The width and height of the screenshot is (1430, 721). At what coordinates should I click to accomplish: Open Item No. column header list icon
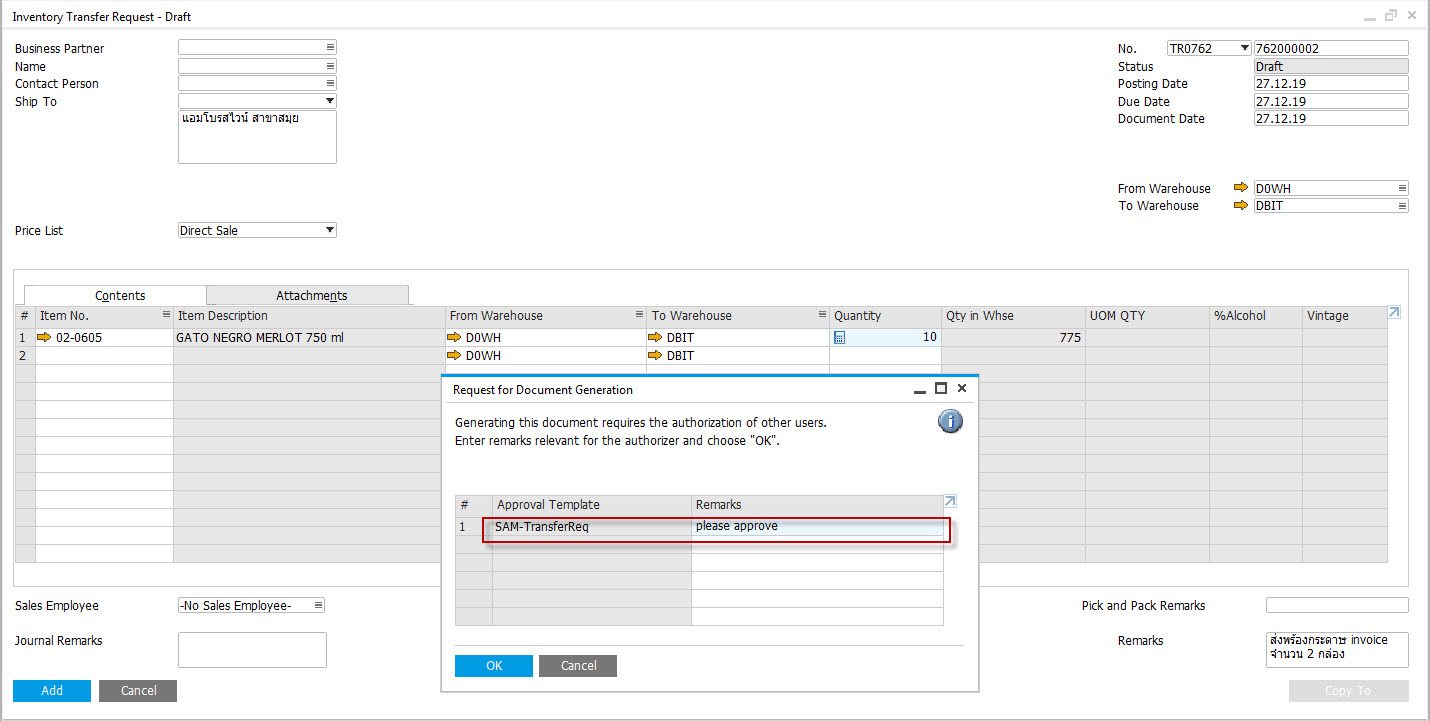[x=166, y=315]
